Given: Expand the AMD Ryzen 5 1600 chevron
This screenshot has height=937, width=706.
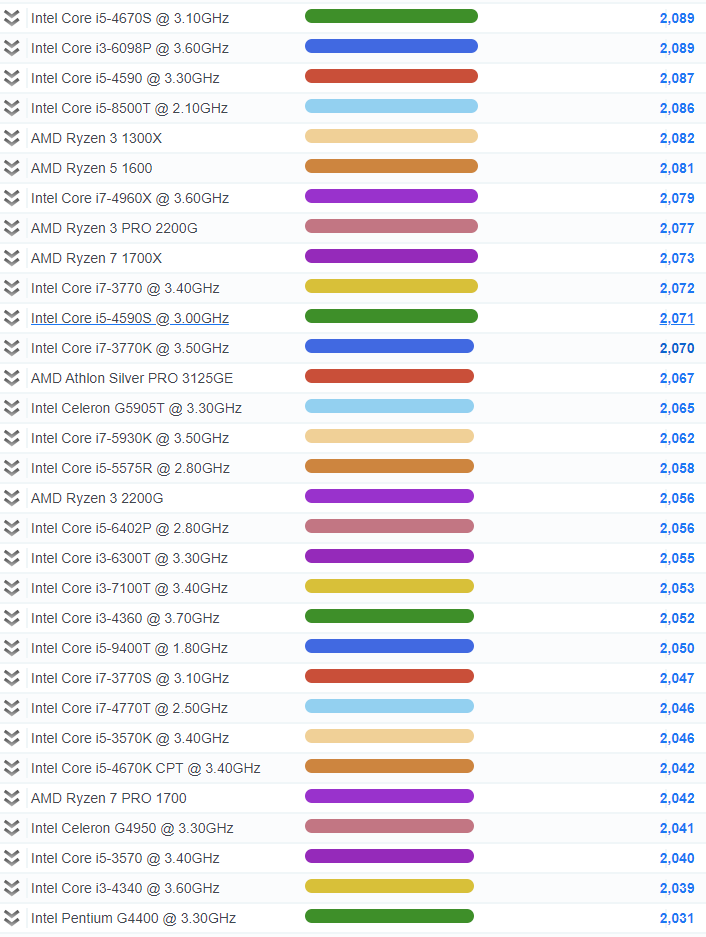Looking at the screenshot, I should (x=11, y=168).
